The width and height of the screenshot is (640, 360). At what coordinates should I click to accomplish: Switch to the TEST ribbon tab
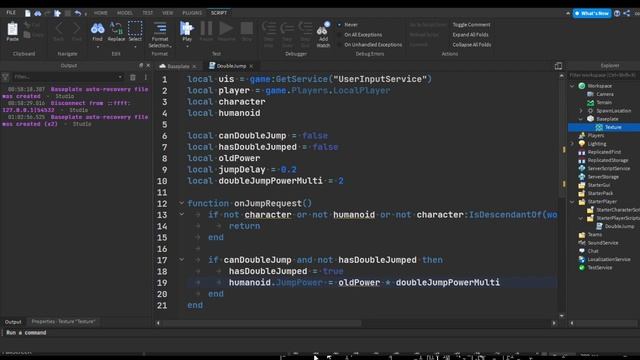click(148, 13)
